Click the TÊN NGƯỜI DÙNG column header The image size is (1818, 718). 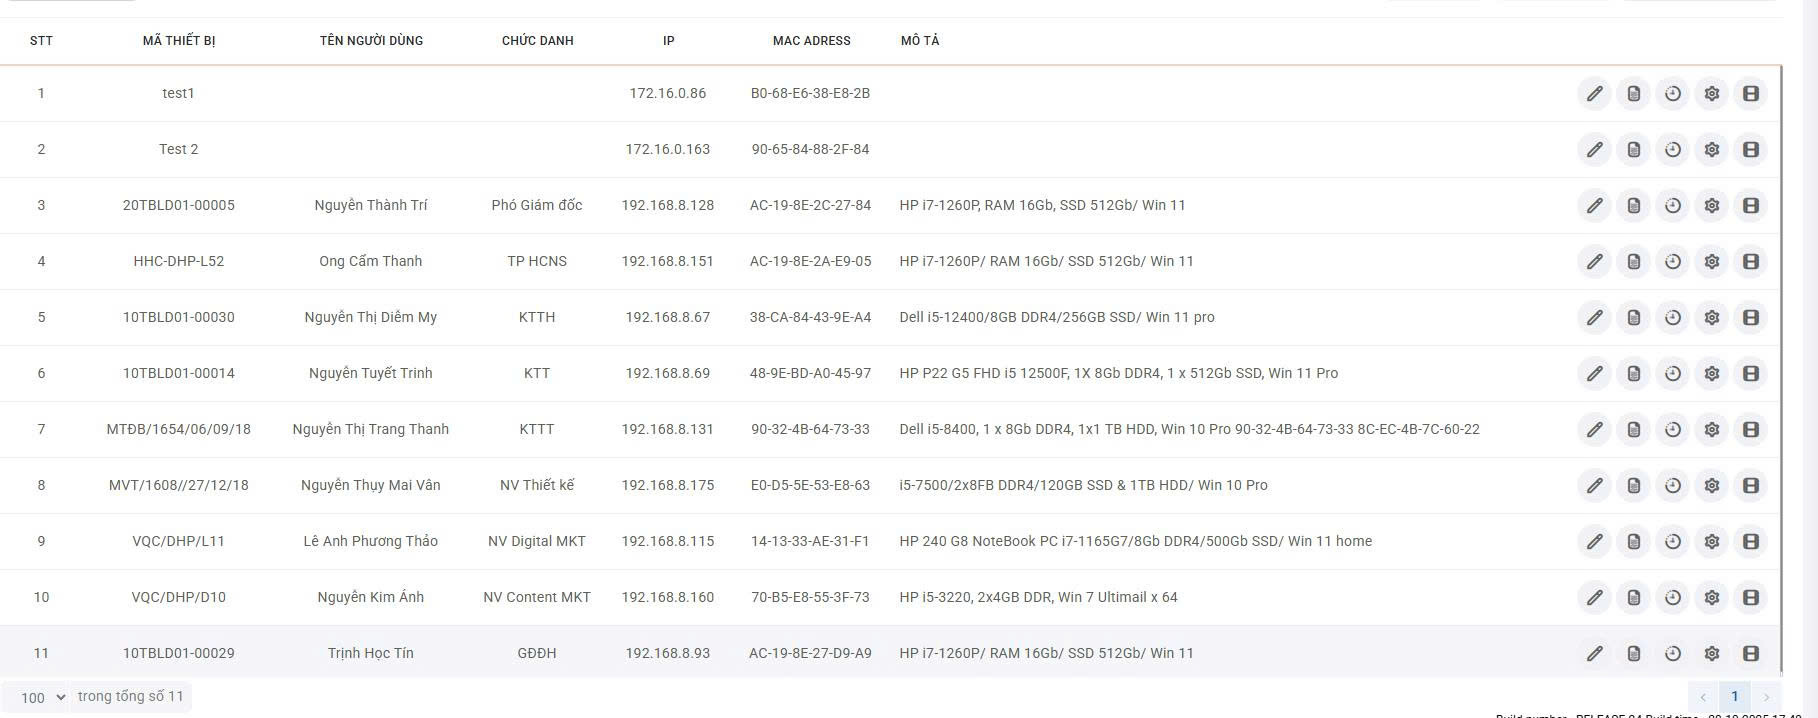(371, 41)
